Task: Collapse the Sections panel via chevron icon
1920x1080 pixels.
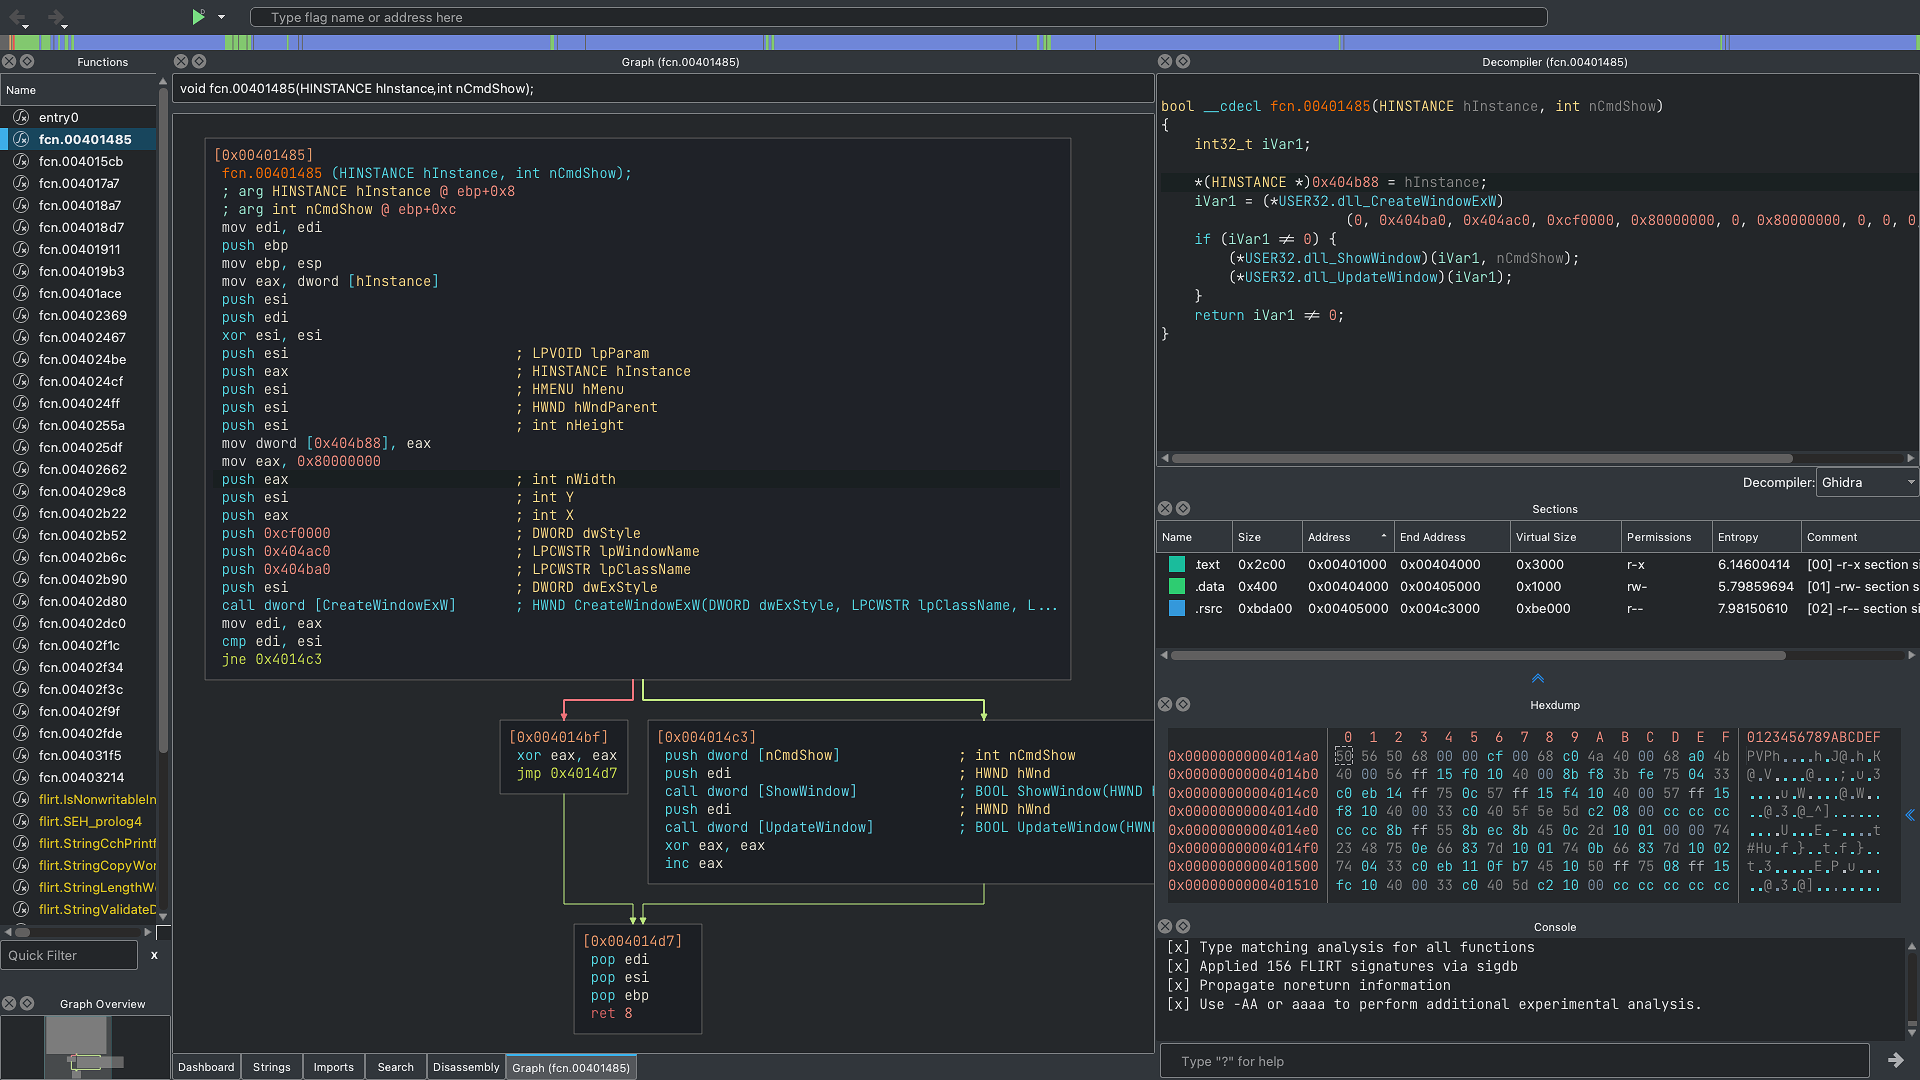Action: point(1538,678)
